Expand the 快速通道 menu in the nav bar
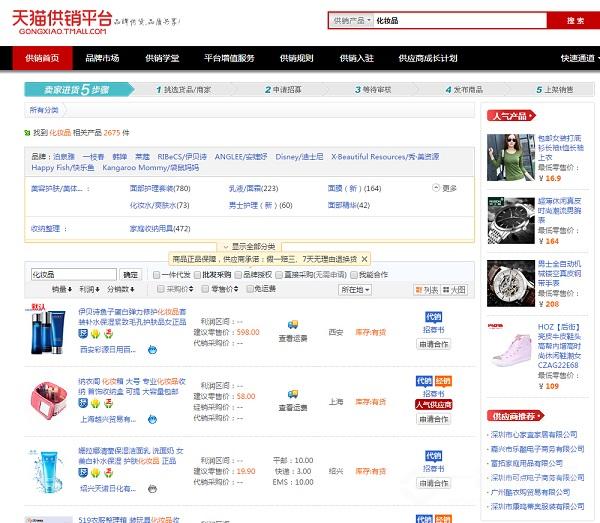 click(x=579, y=58)
